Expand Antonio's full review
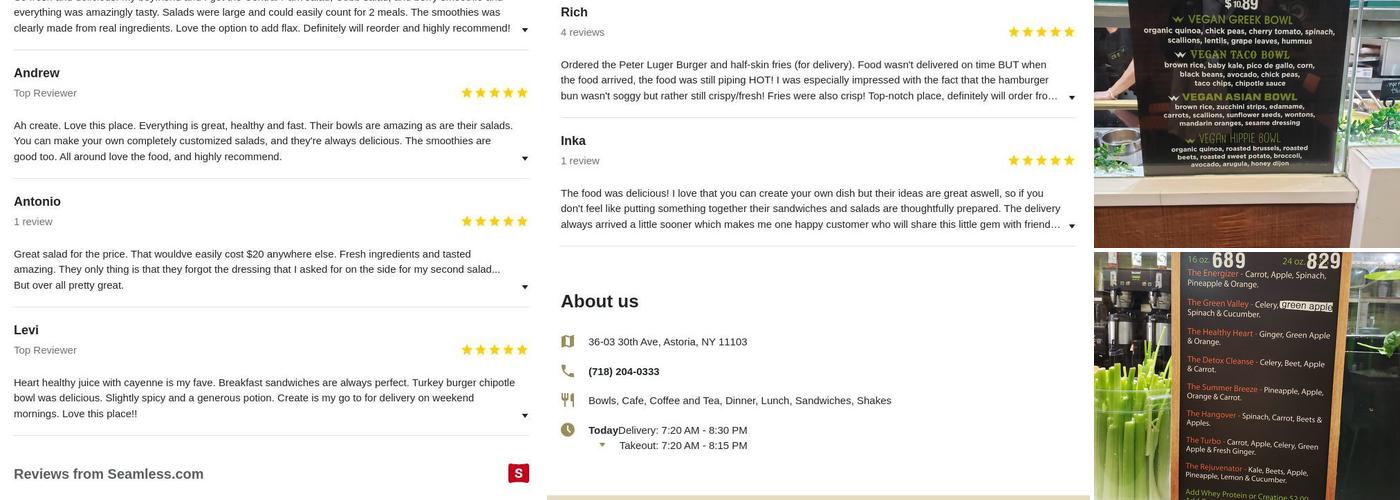Image resolution: width=1400 pixels, height=500 pixels. pyautogui.click(x=525, y=287)
